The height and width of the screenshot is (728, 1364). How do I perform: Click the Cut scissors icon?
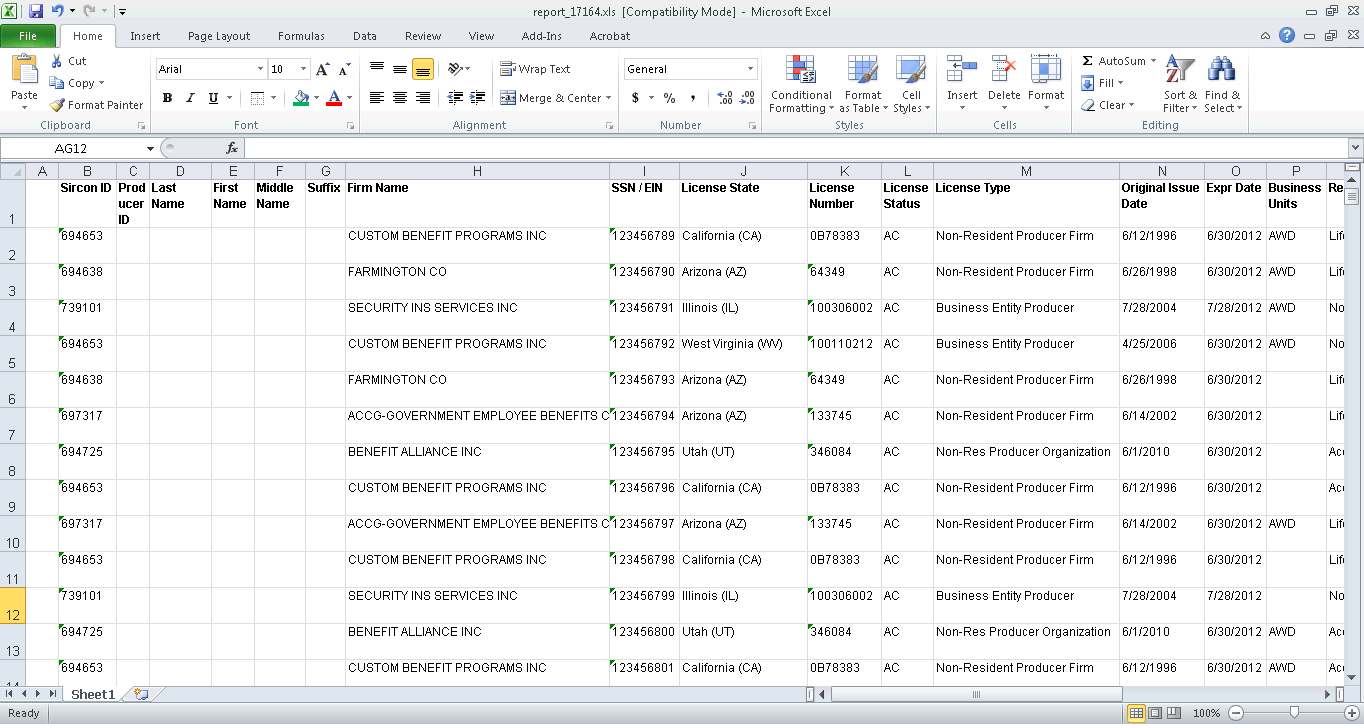57,61
